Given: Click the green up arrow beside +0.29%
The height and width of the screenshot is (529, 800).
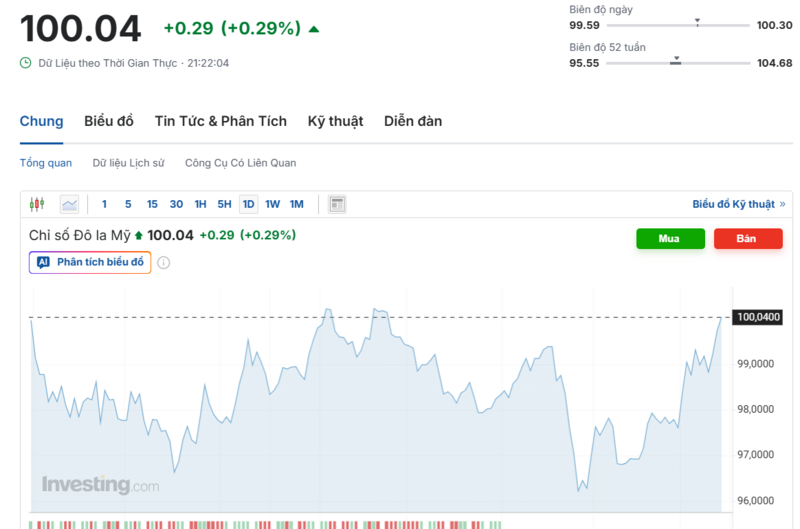Looking at the screenshot, I should 314,29.
